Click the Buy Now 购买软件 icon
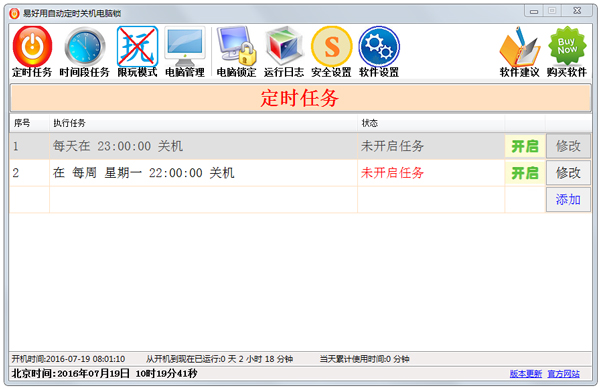The height and width of the screenshot is (389, 600). [567, 52]
